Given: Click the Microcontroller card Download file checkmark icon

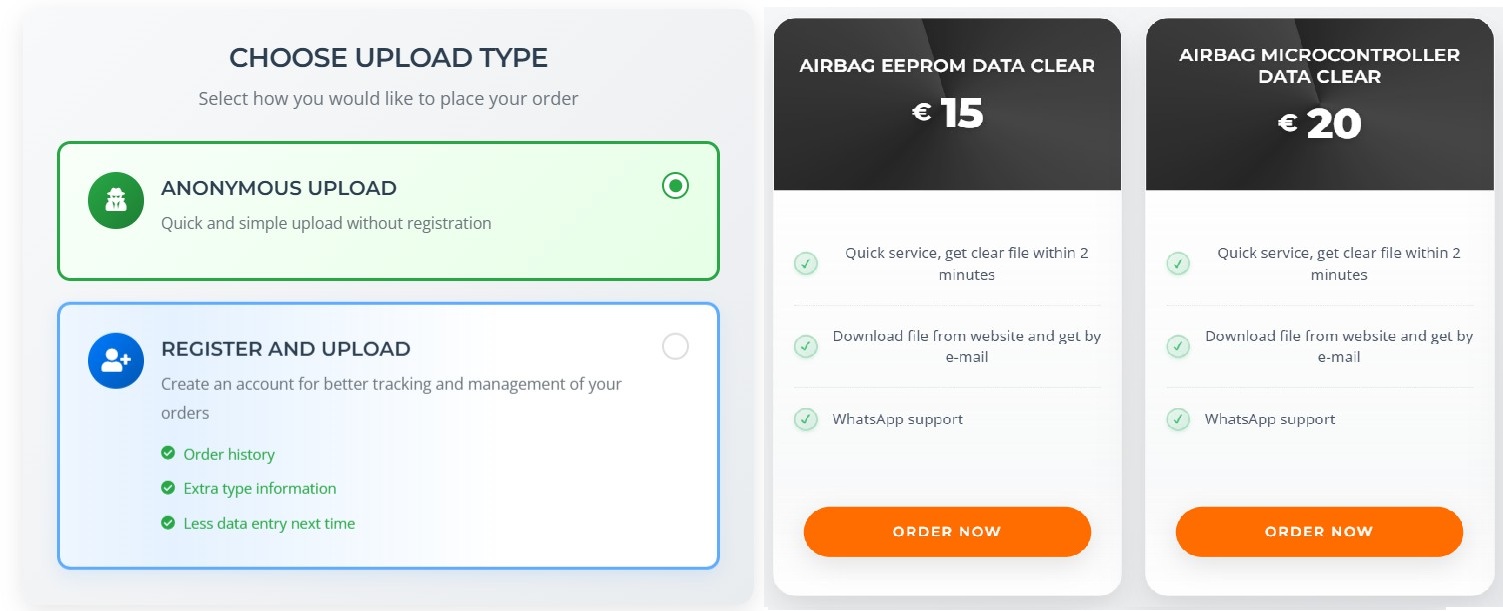Looking at the screenshot, I should [1178, 346].
